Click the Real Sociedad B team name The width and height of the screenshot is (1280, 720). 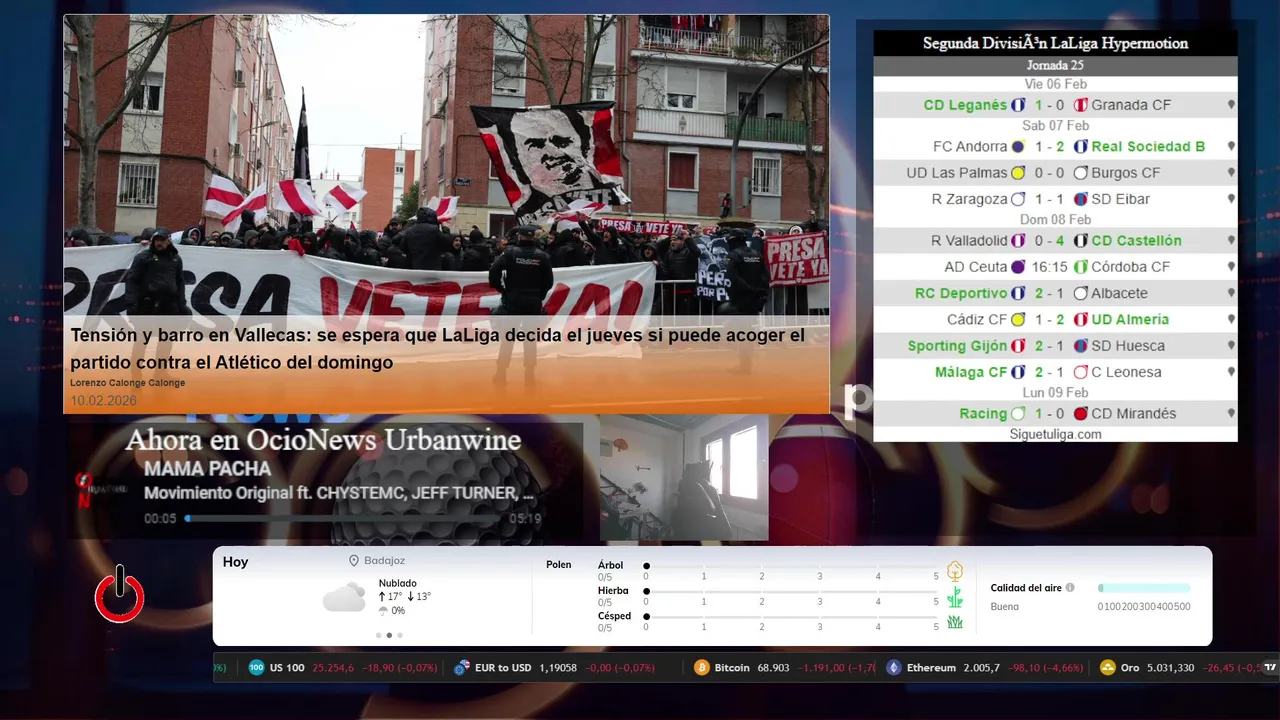[x=1148, y=146]
